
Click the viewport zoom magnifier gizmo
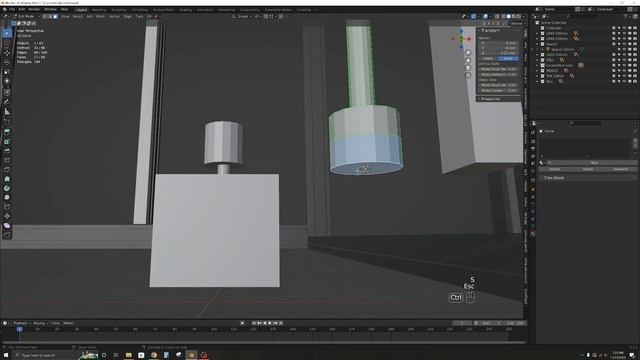tap(468, 53)
